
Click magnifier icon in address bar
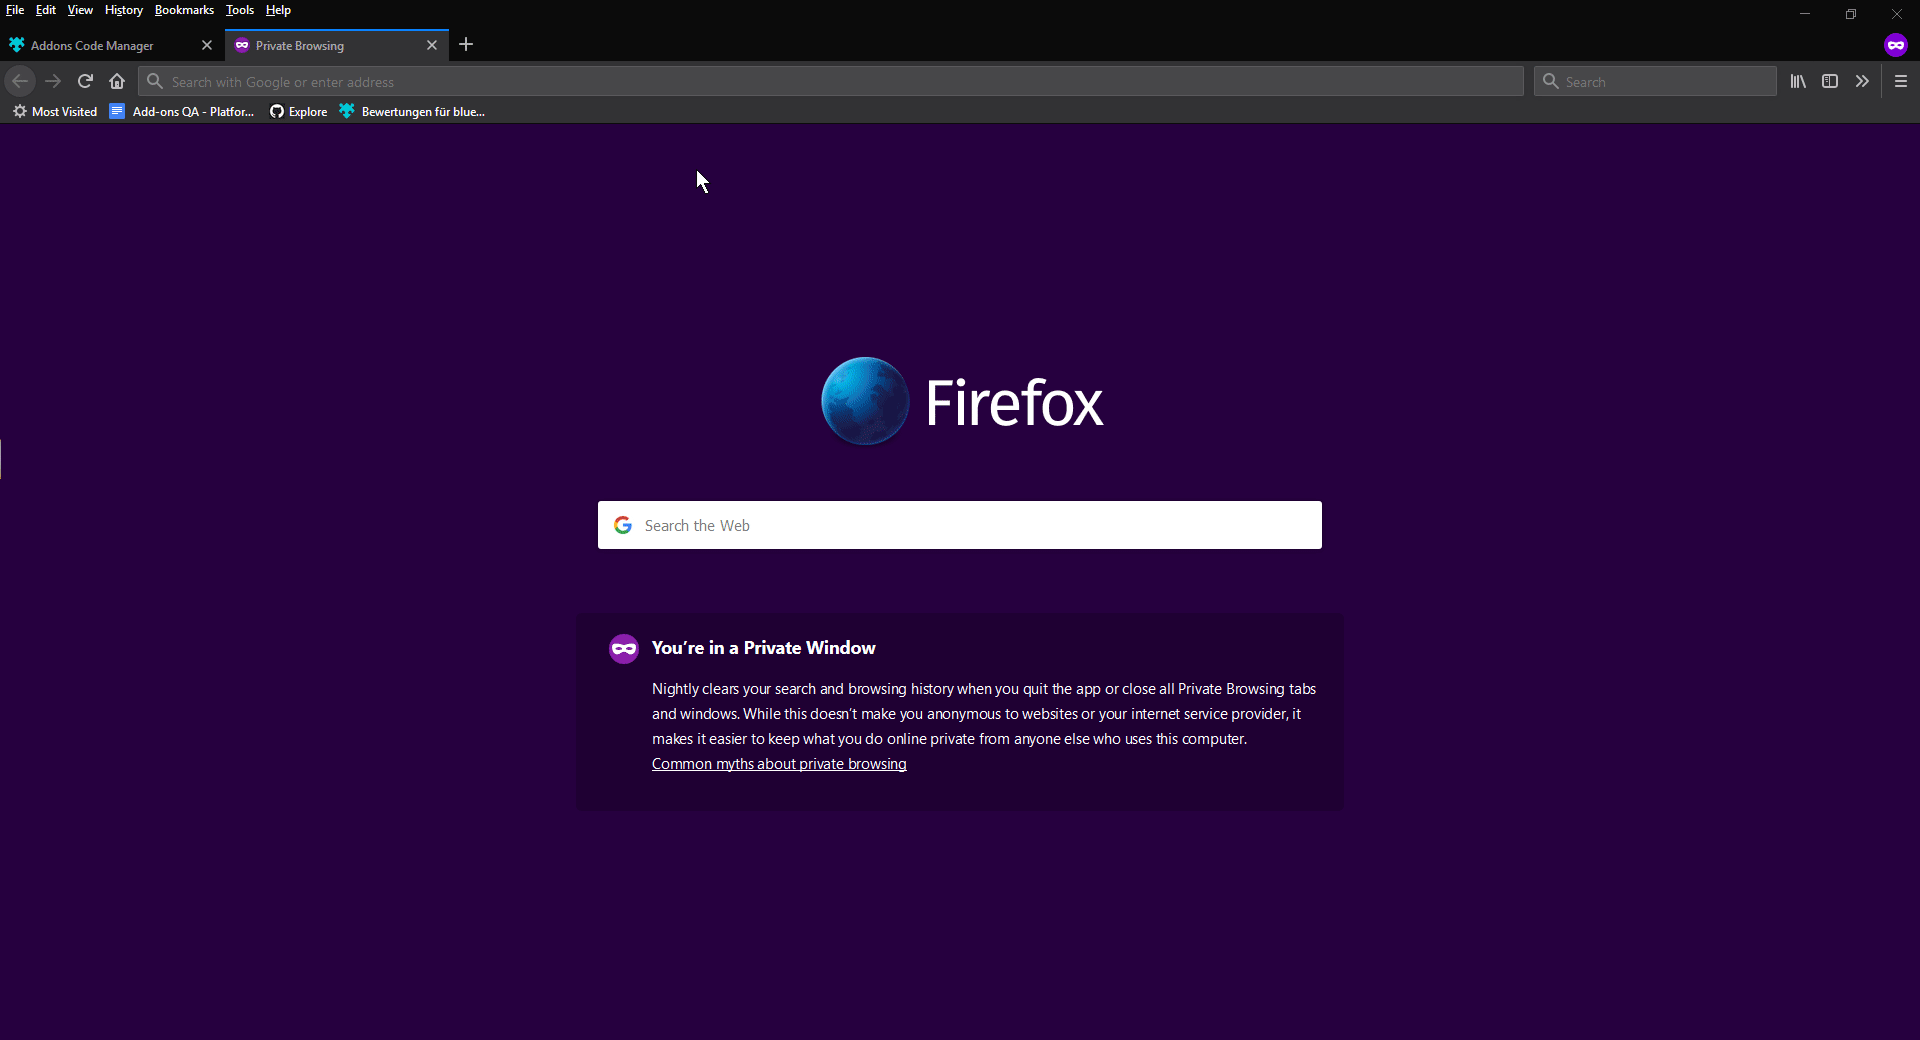point(155,81)
